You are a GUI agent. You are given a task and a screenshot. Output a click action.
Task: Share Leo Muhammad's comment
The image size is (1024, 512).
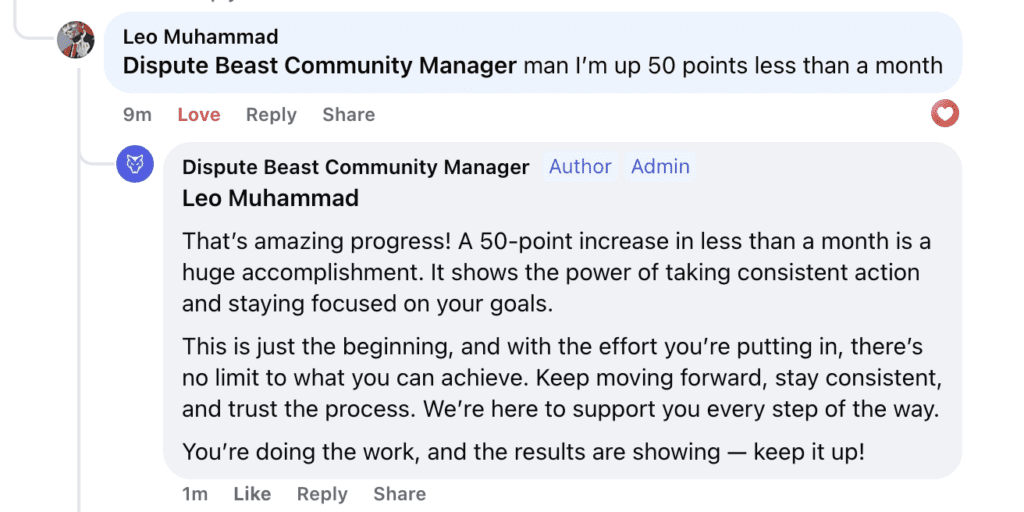click(348, 115)
